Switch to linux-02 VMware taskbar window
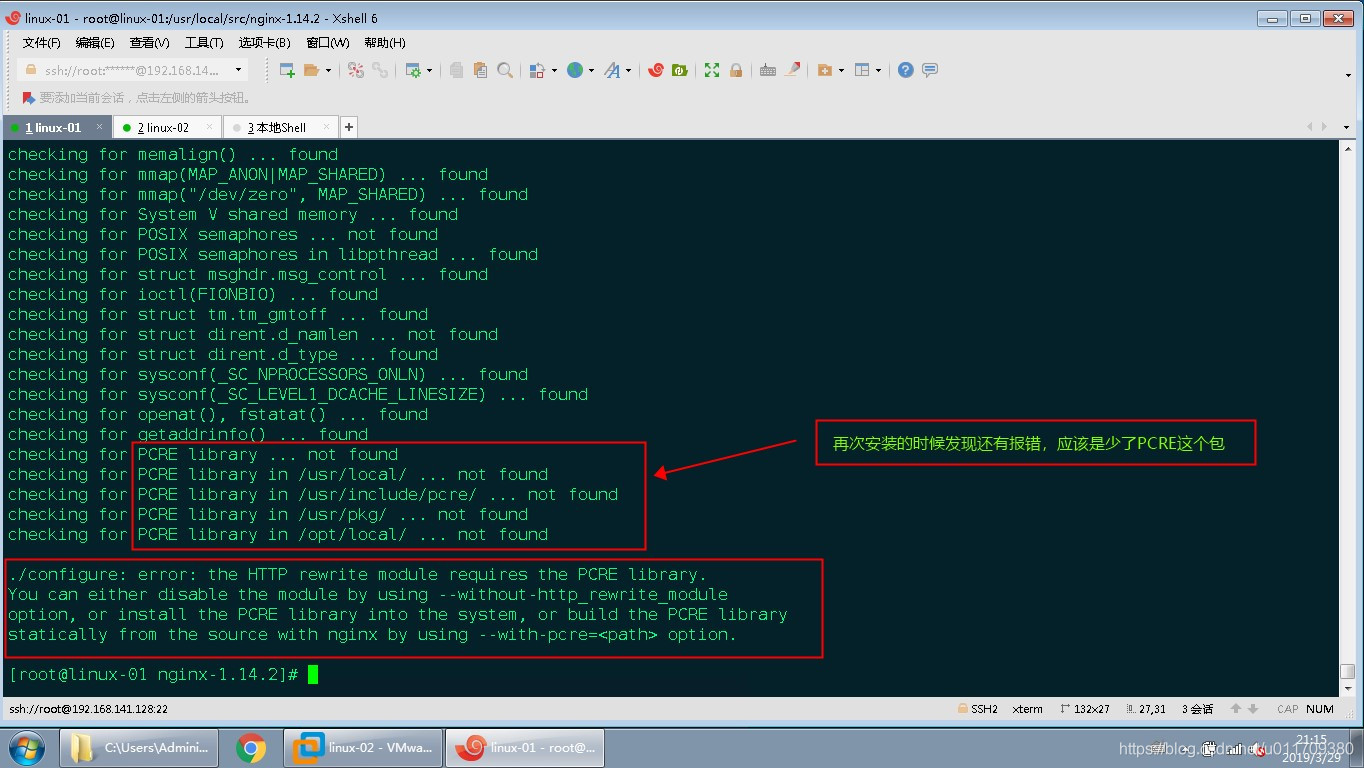1364x768 pixels. click(363, 748)
